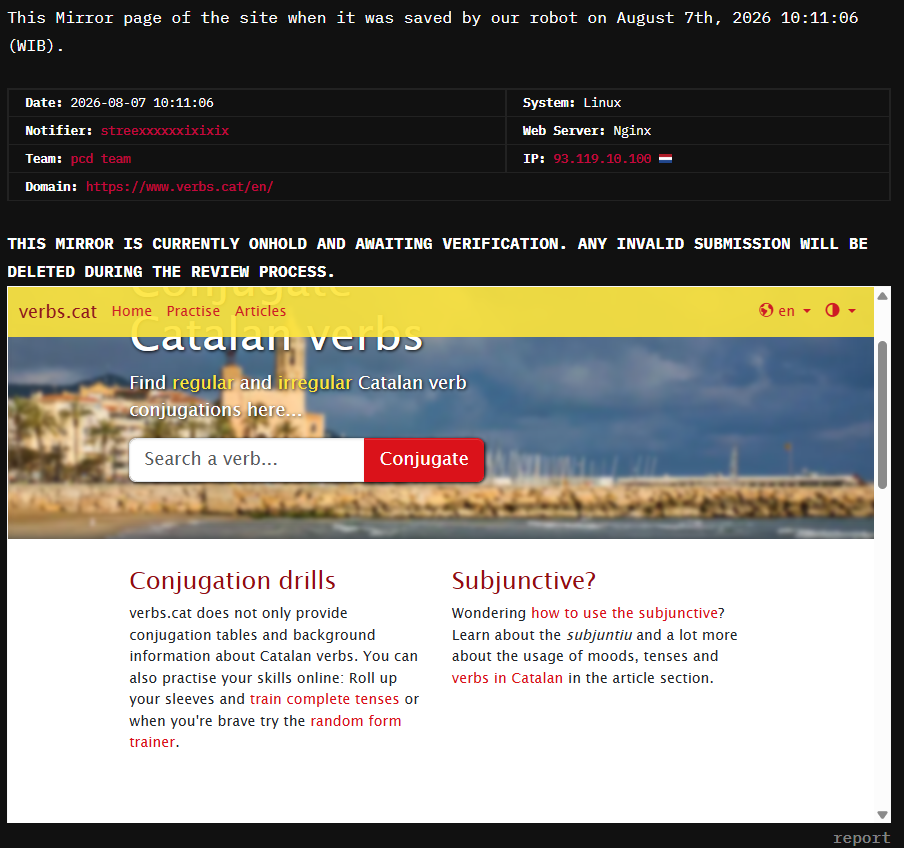Click the 'report' link at bottom
This screenshot has height=848, width=904.
click(861, 838)
